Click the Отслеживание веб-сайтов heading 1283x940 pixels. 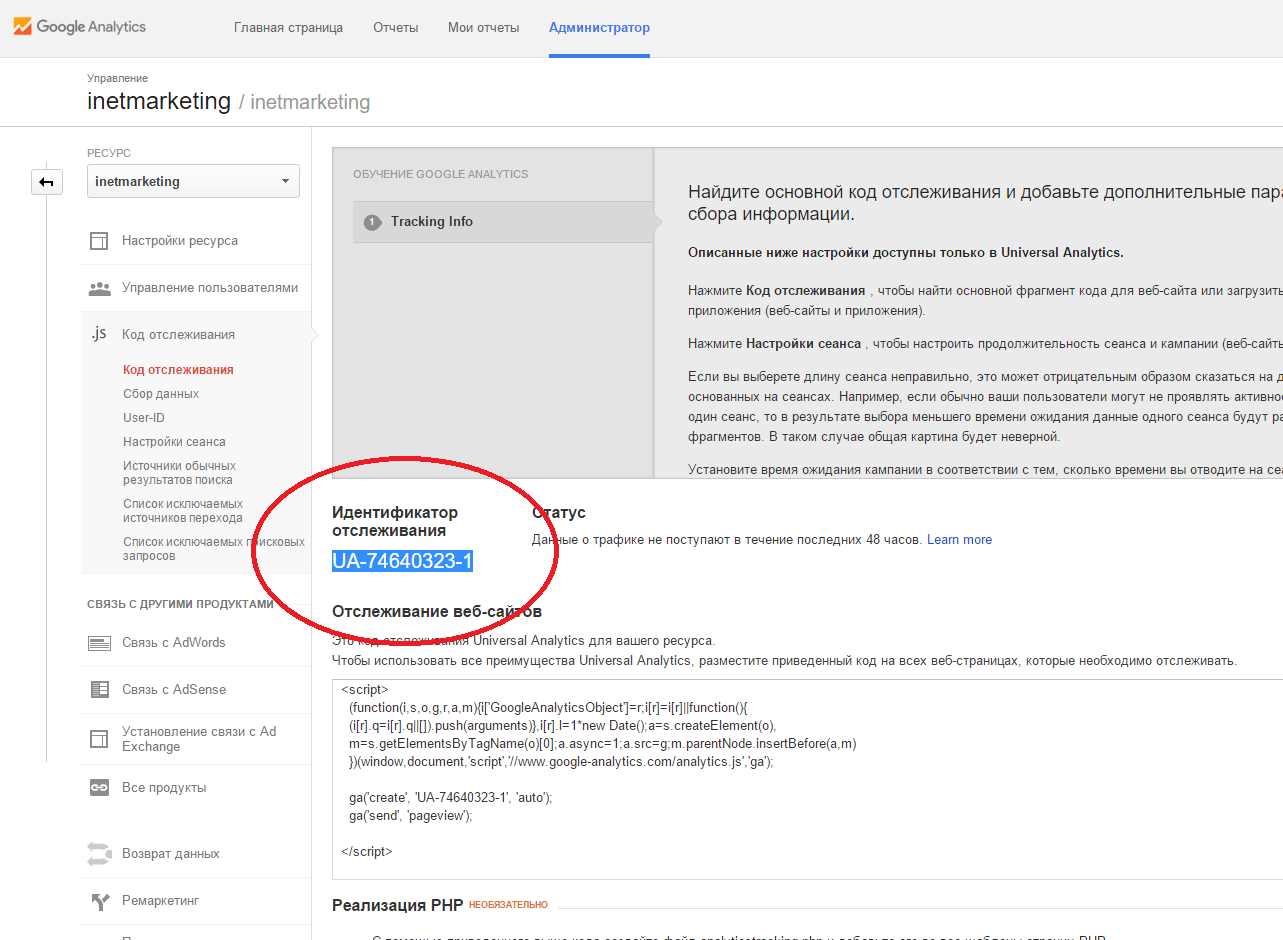[437, 611]
